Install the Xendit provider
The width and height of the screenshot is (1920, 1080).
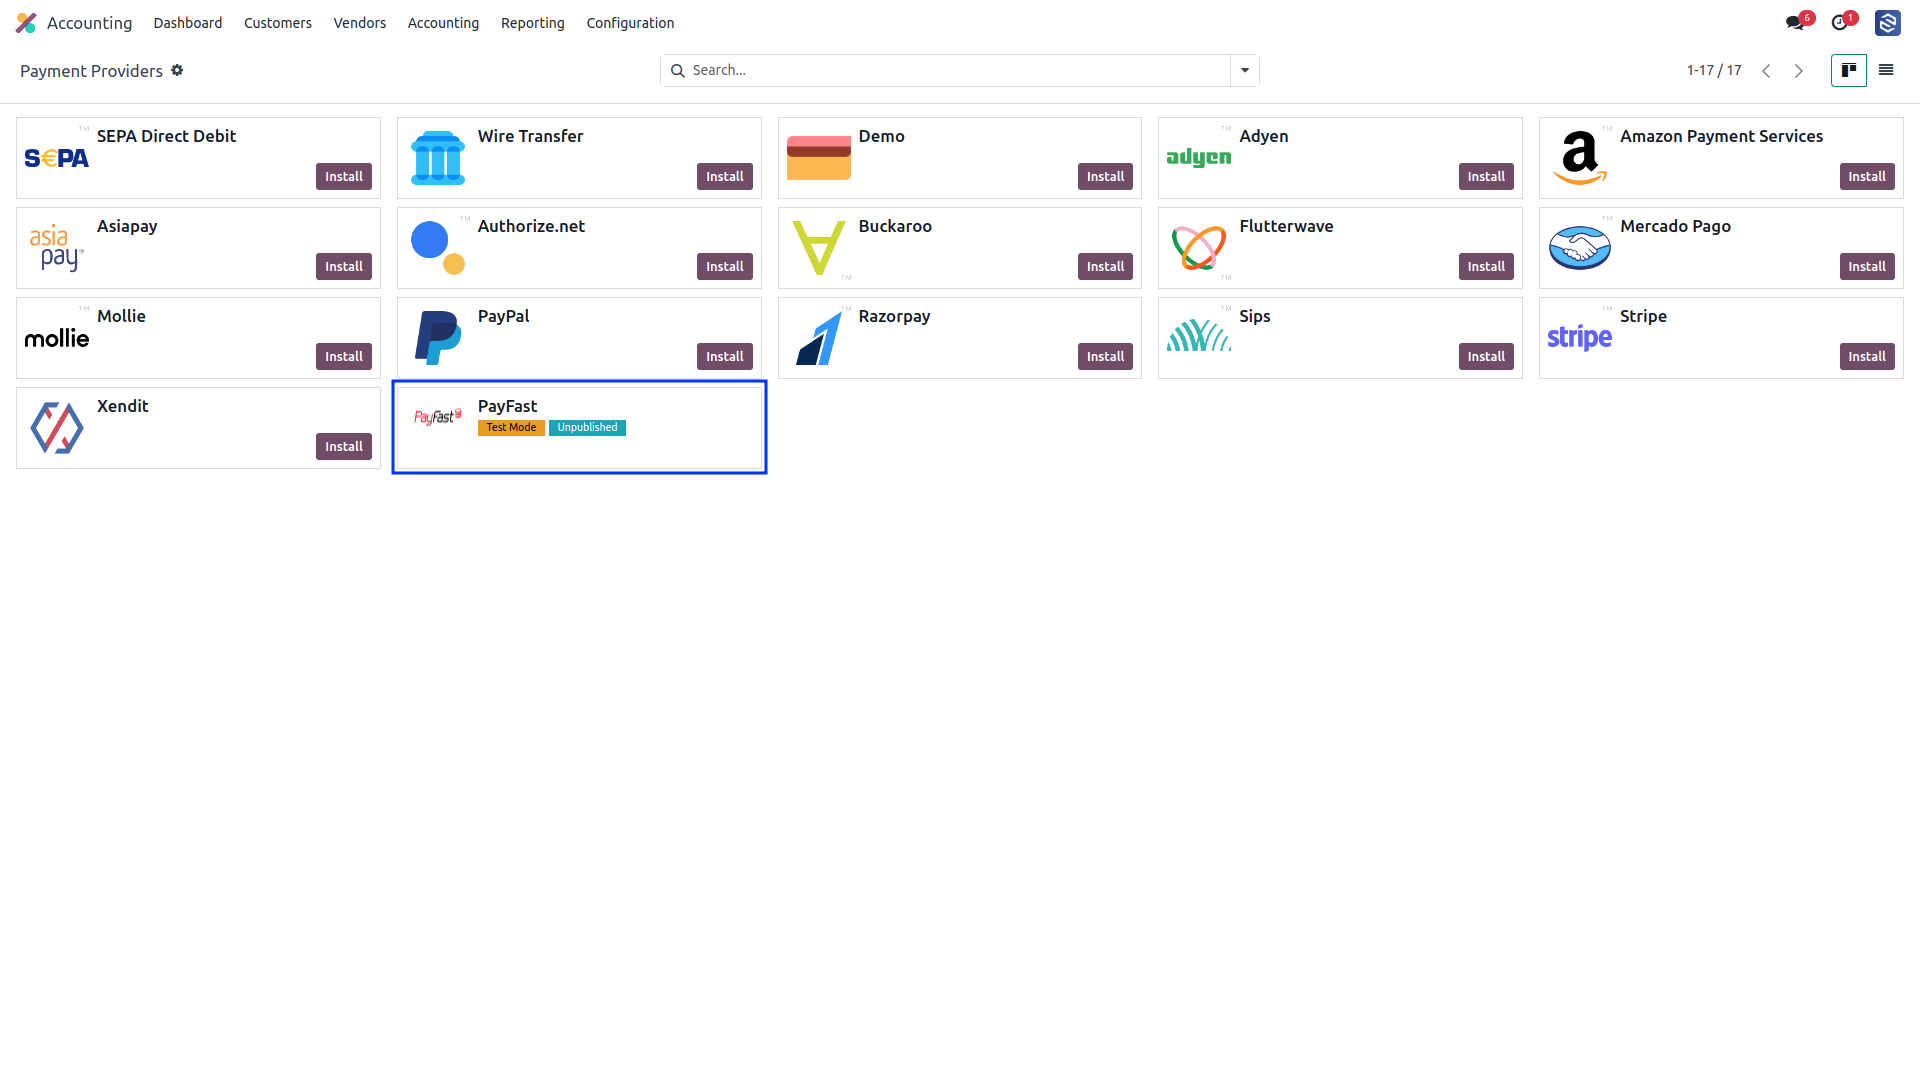[344, 446]
